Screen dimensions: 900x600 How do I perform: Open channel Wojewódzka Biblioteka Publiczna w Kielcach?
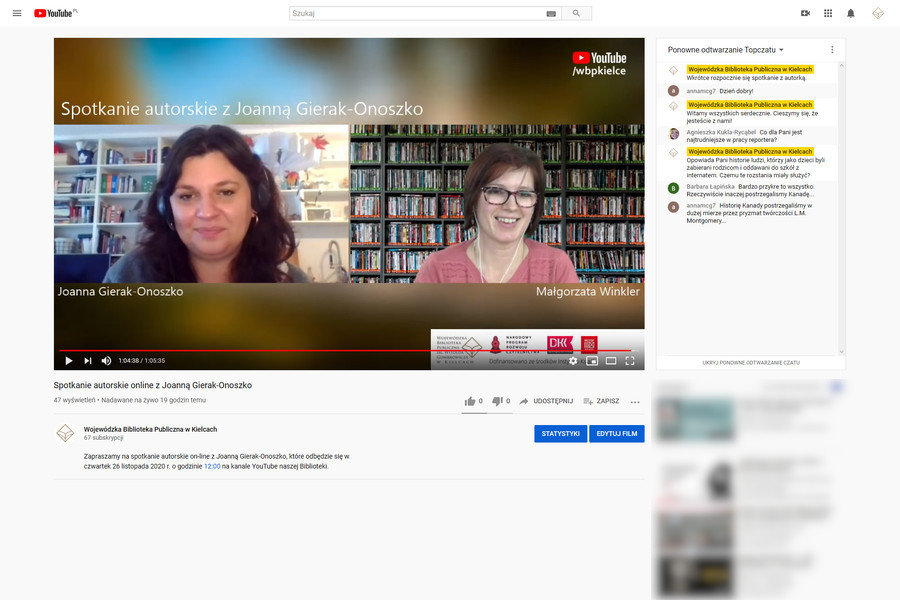pyautogui.click(x=150, y=429)
